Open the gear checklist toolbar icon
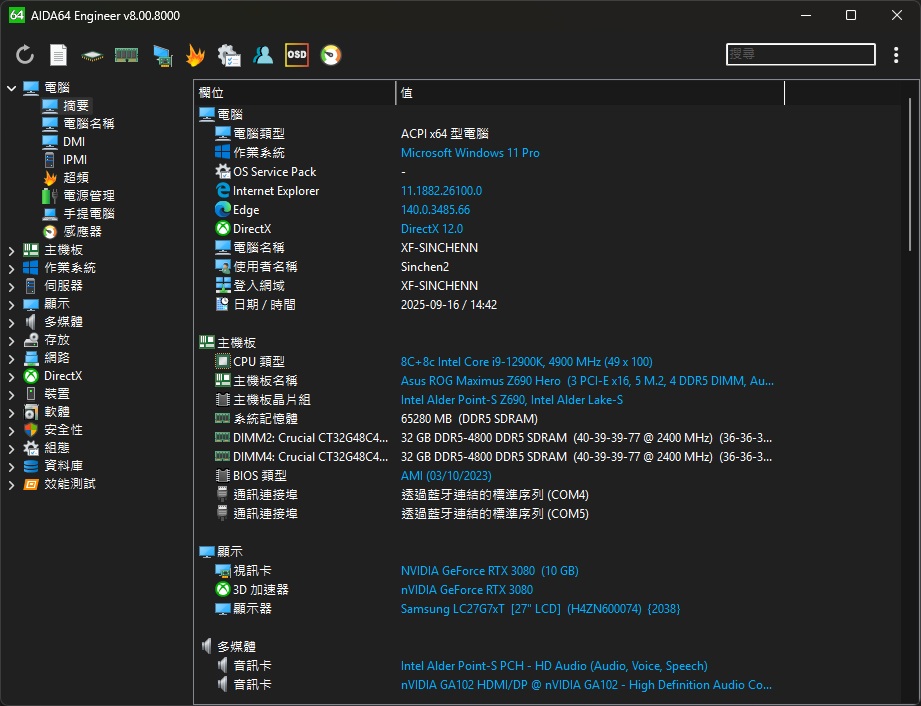This screenshot has height=706, width=921. pos(229,55)
